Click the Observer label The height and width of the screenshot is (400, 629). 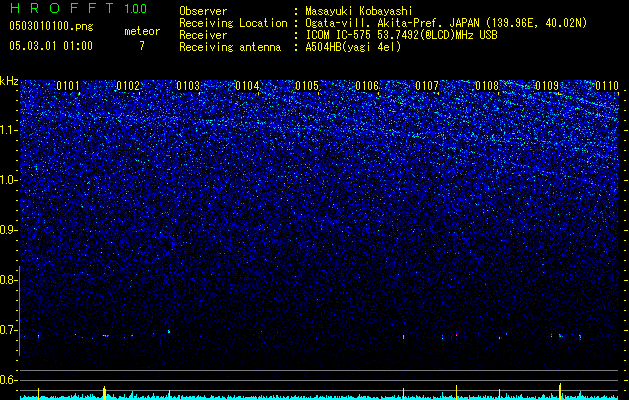tap(203, 11)
